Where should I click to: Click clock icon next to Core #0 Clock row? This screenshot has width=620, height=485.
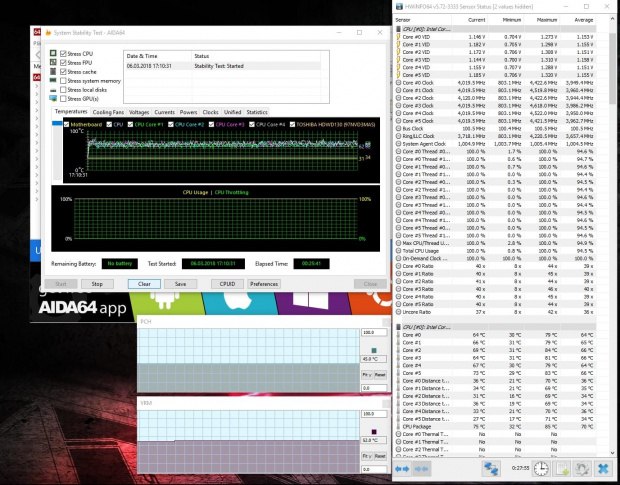click(x=399, y=83)
